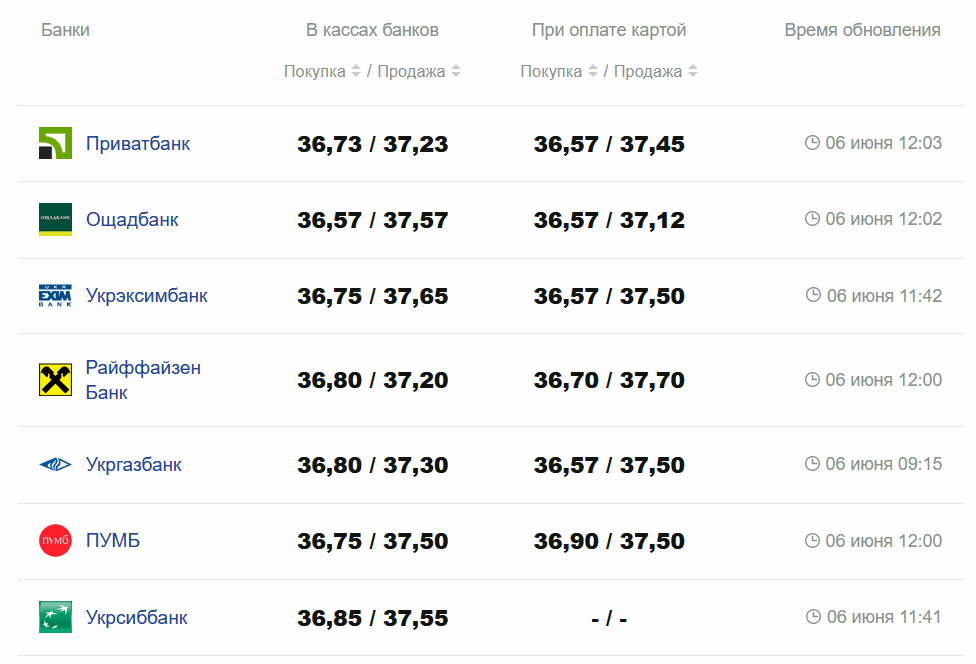Open the Укрэксимбанк link
The width and height of the screenshot is (976, 664).
(x=147, y=296)
